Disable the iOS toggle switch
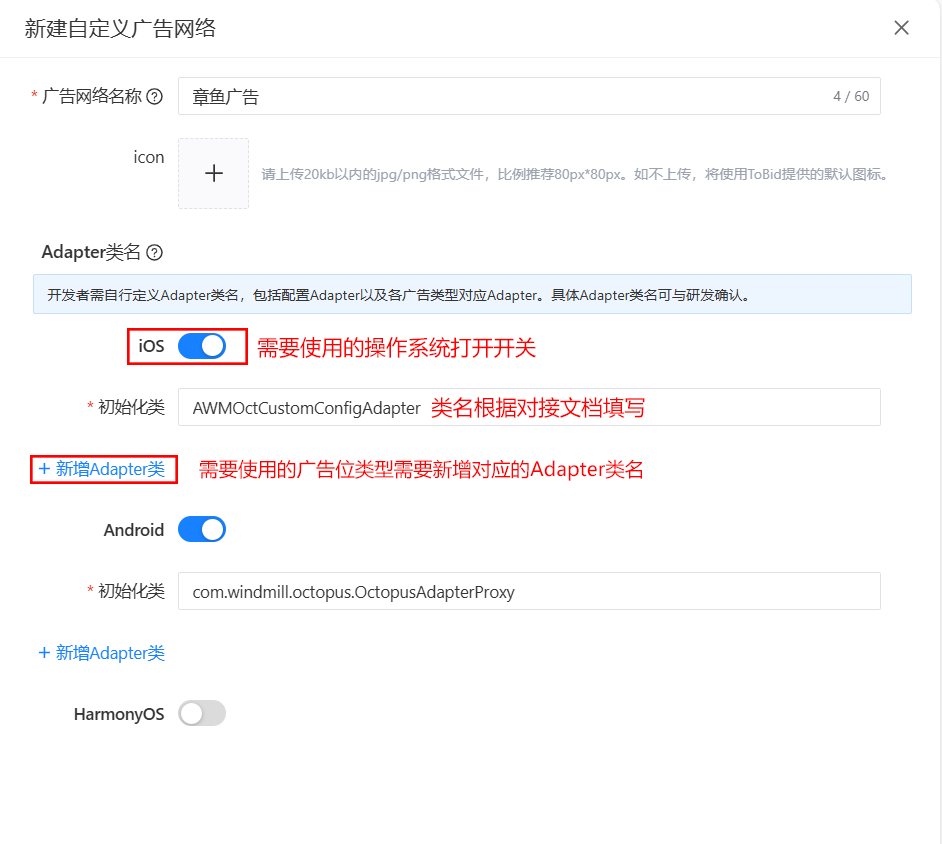This screenshot has height=844, width=942. coord(202,345)
